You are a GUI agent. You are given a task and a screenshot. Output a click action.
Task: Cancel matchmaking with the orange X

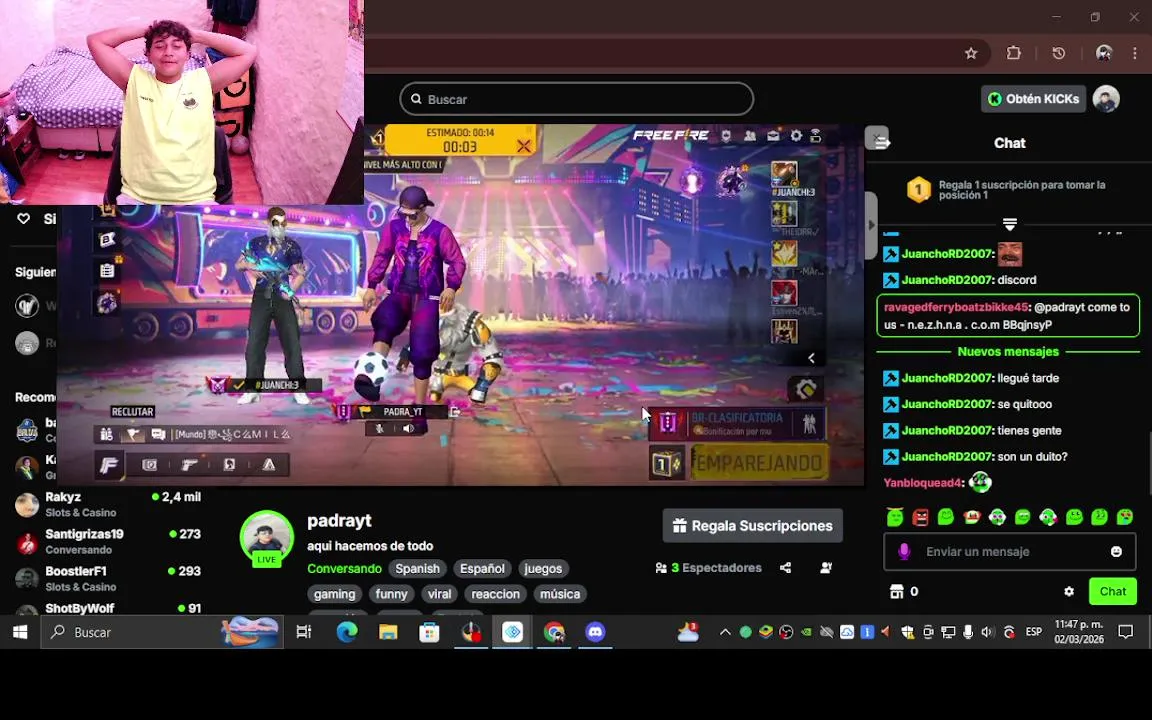point(523,146)
